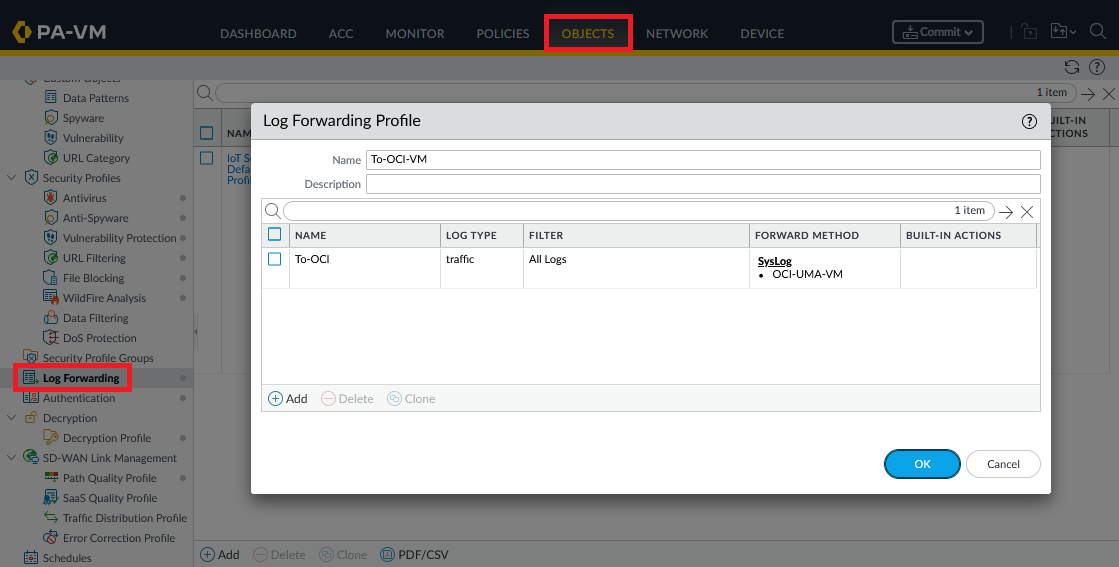Click the clear filter X in dialog
The image size is (1119, 567).
tap(1027, 212)
